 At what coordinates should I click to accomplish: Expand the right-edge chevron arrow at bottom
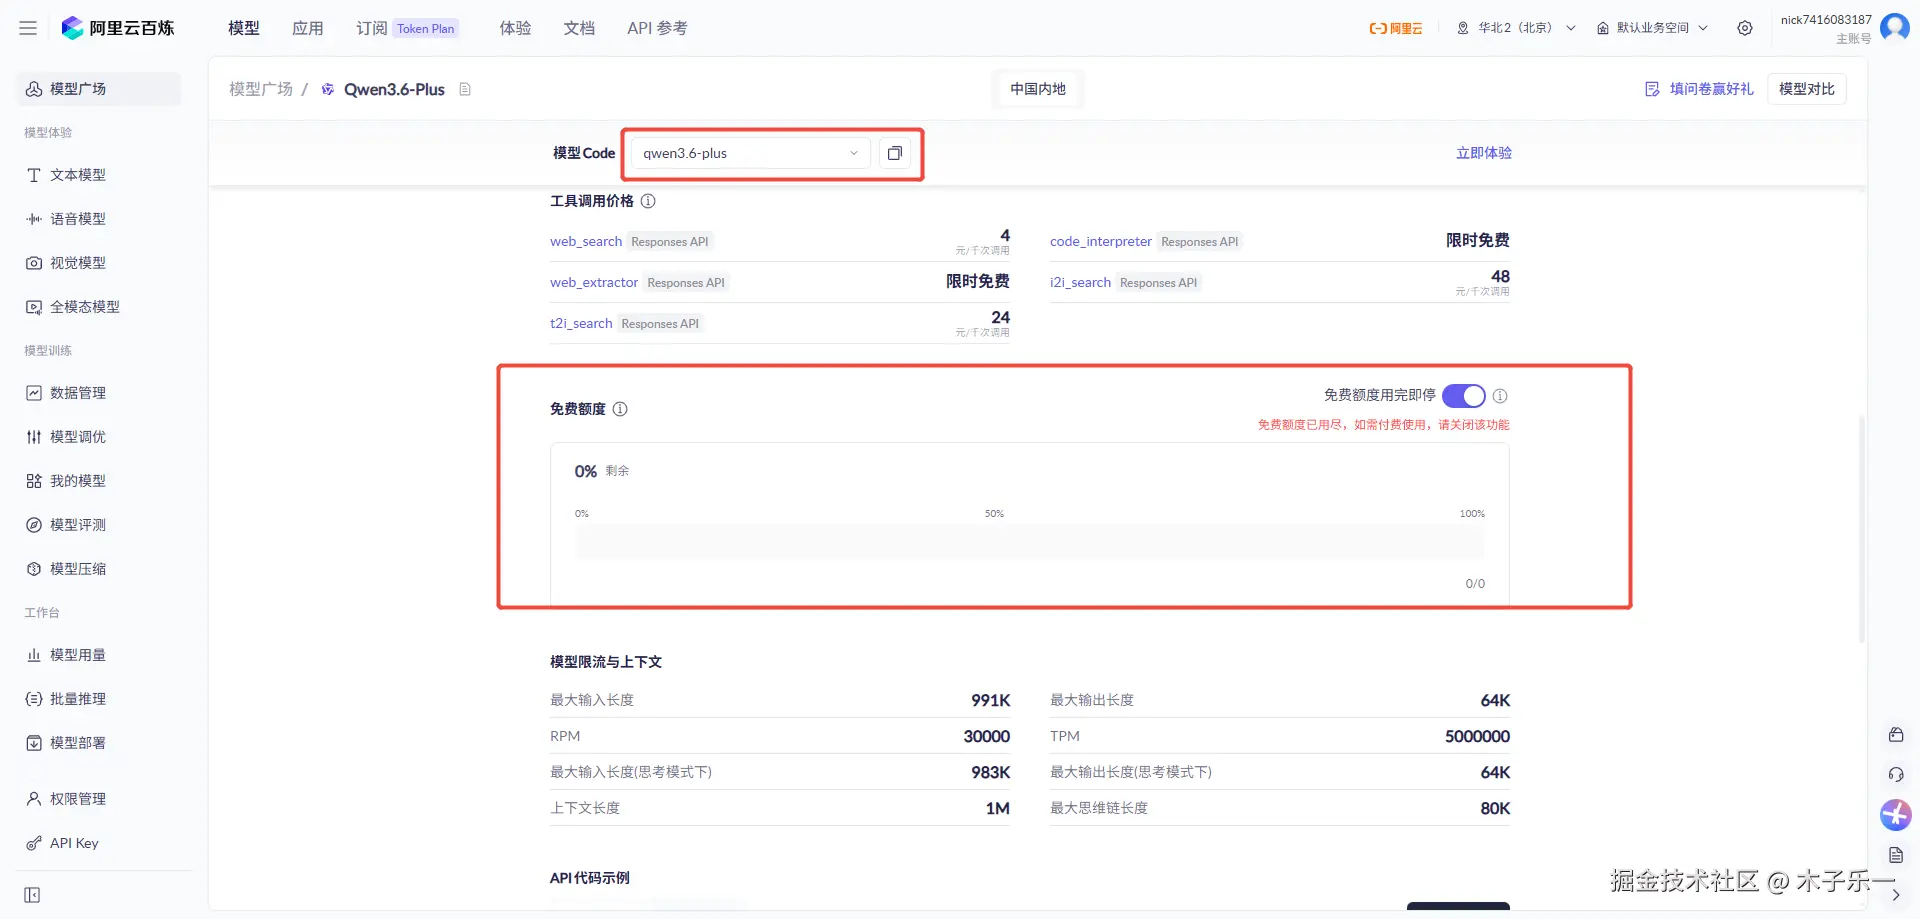point(1896,895)
